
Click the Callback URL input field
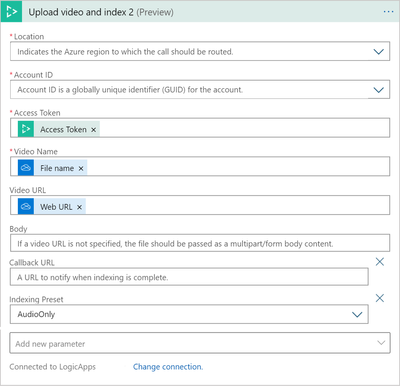pyautogui.click(x=189, y=277)
